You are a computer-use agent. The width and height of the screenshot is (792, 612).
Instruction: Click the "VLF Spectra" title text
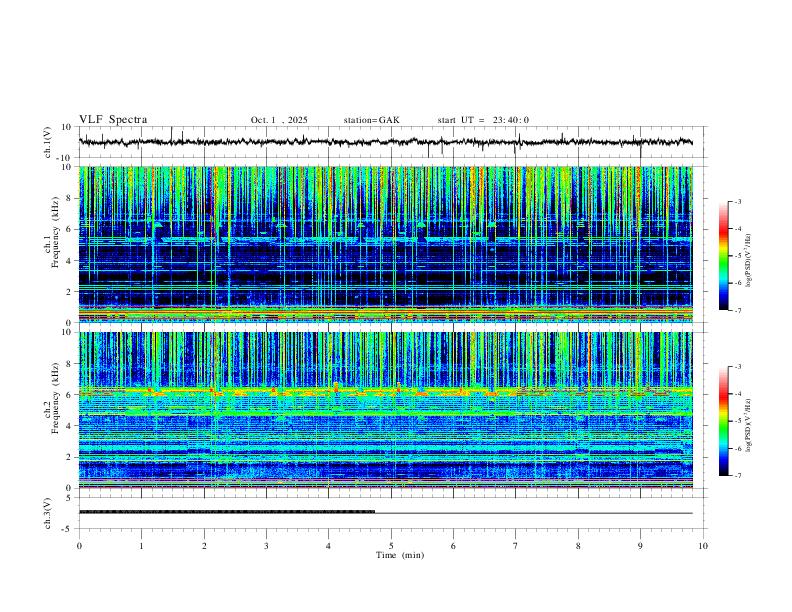[x=113, y=120]
